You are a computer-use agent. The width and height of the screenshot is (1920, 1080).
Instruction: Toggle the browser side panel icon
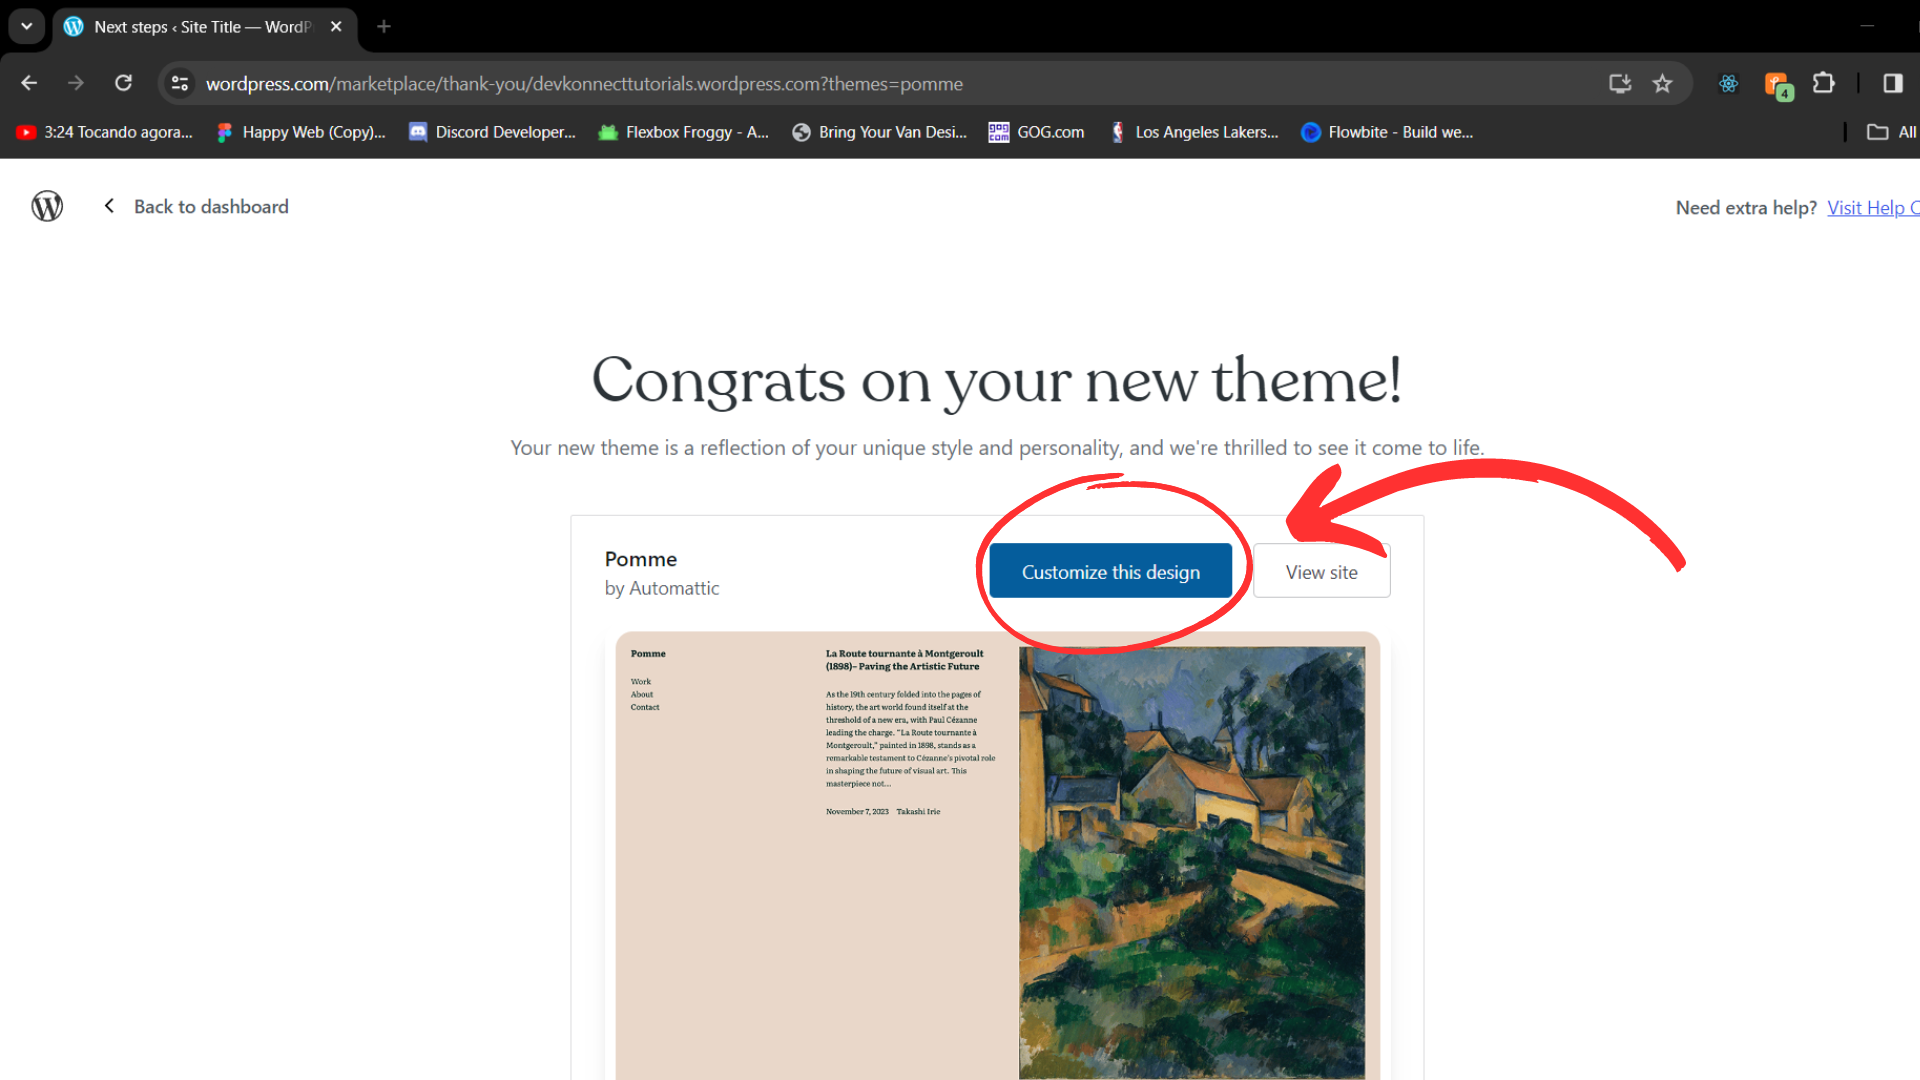tap(1892, 83)
